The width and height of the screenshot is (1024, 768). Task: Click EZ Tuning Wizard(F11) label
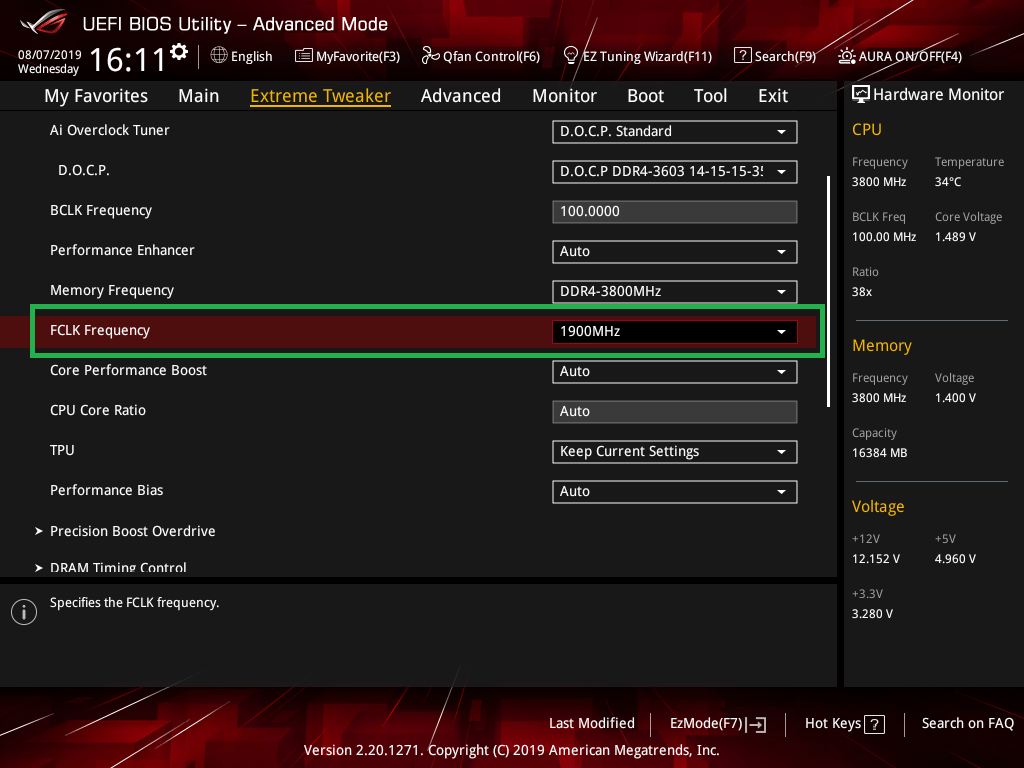pyautogui.click(x=647, y=56)
